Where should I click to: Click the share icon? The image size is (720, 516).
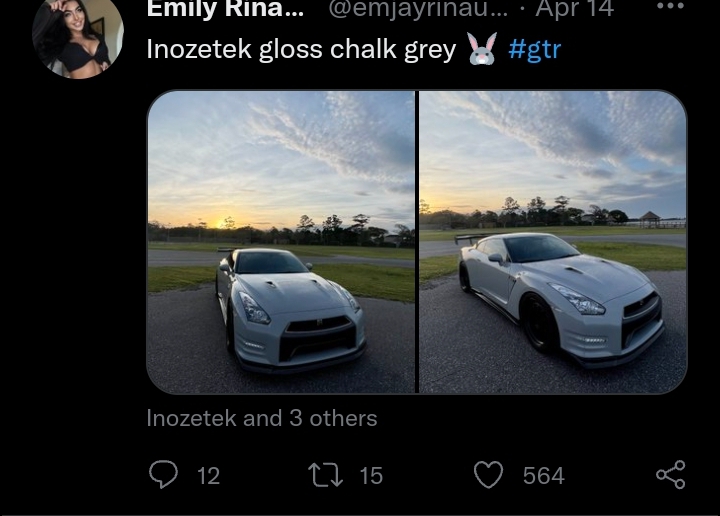[x=670, y=475]
